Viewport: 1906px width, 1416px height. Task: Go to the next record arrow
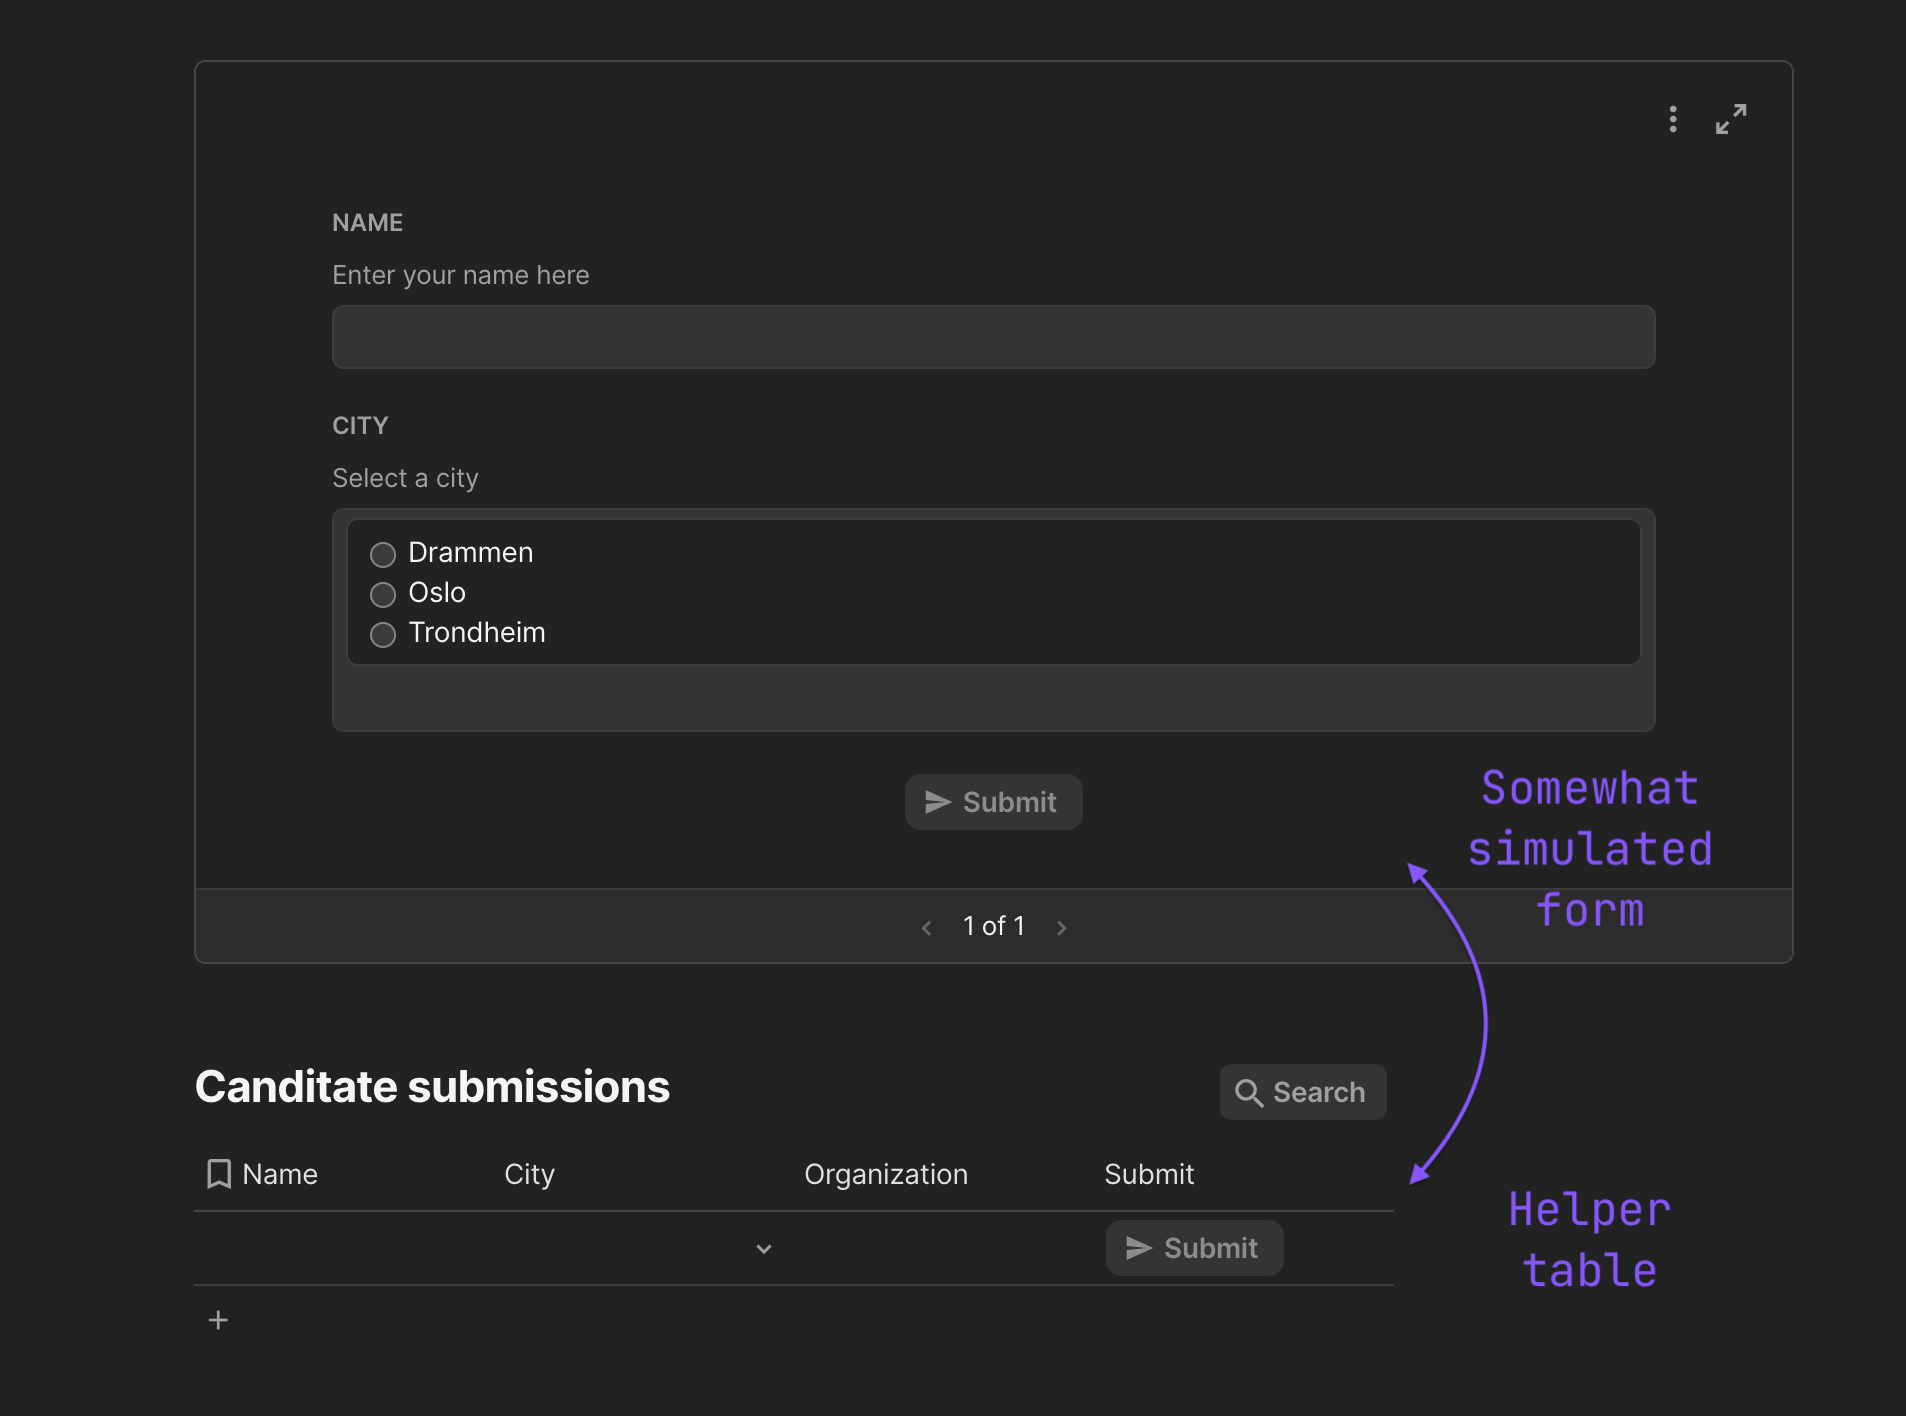click(1062, 928)
